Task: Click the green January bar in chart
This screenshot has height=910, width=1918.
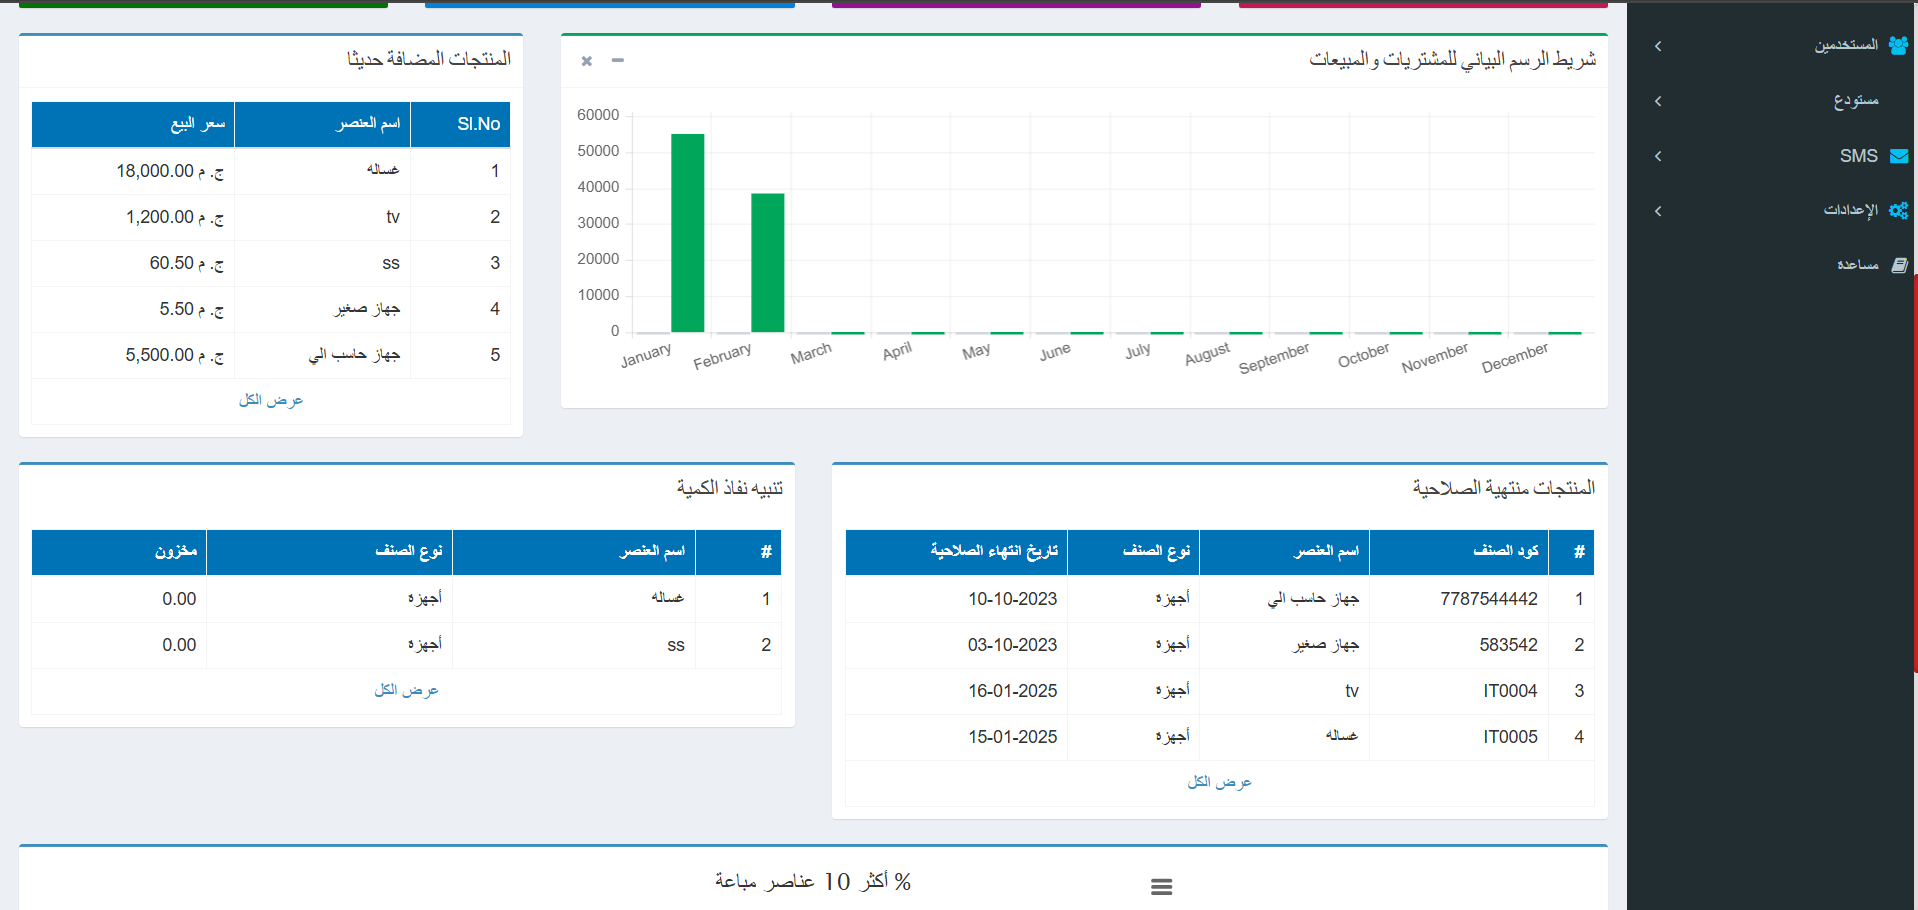Action: click(x=687, y=232)
